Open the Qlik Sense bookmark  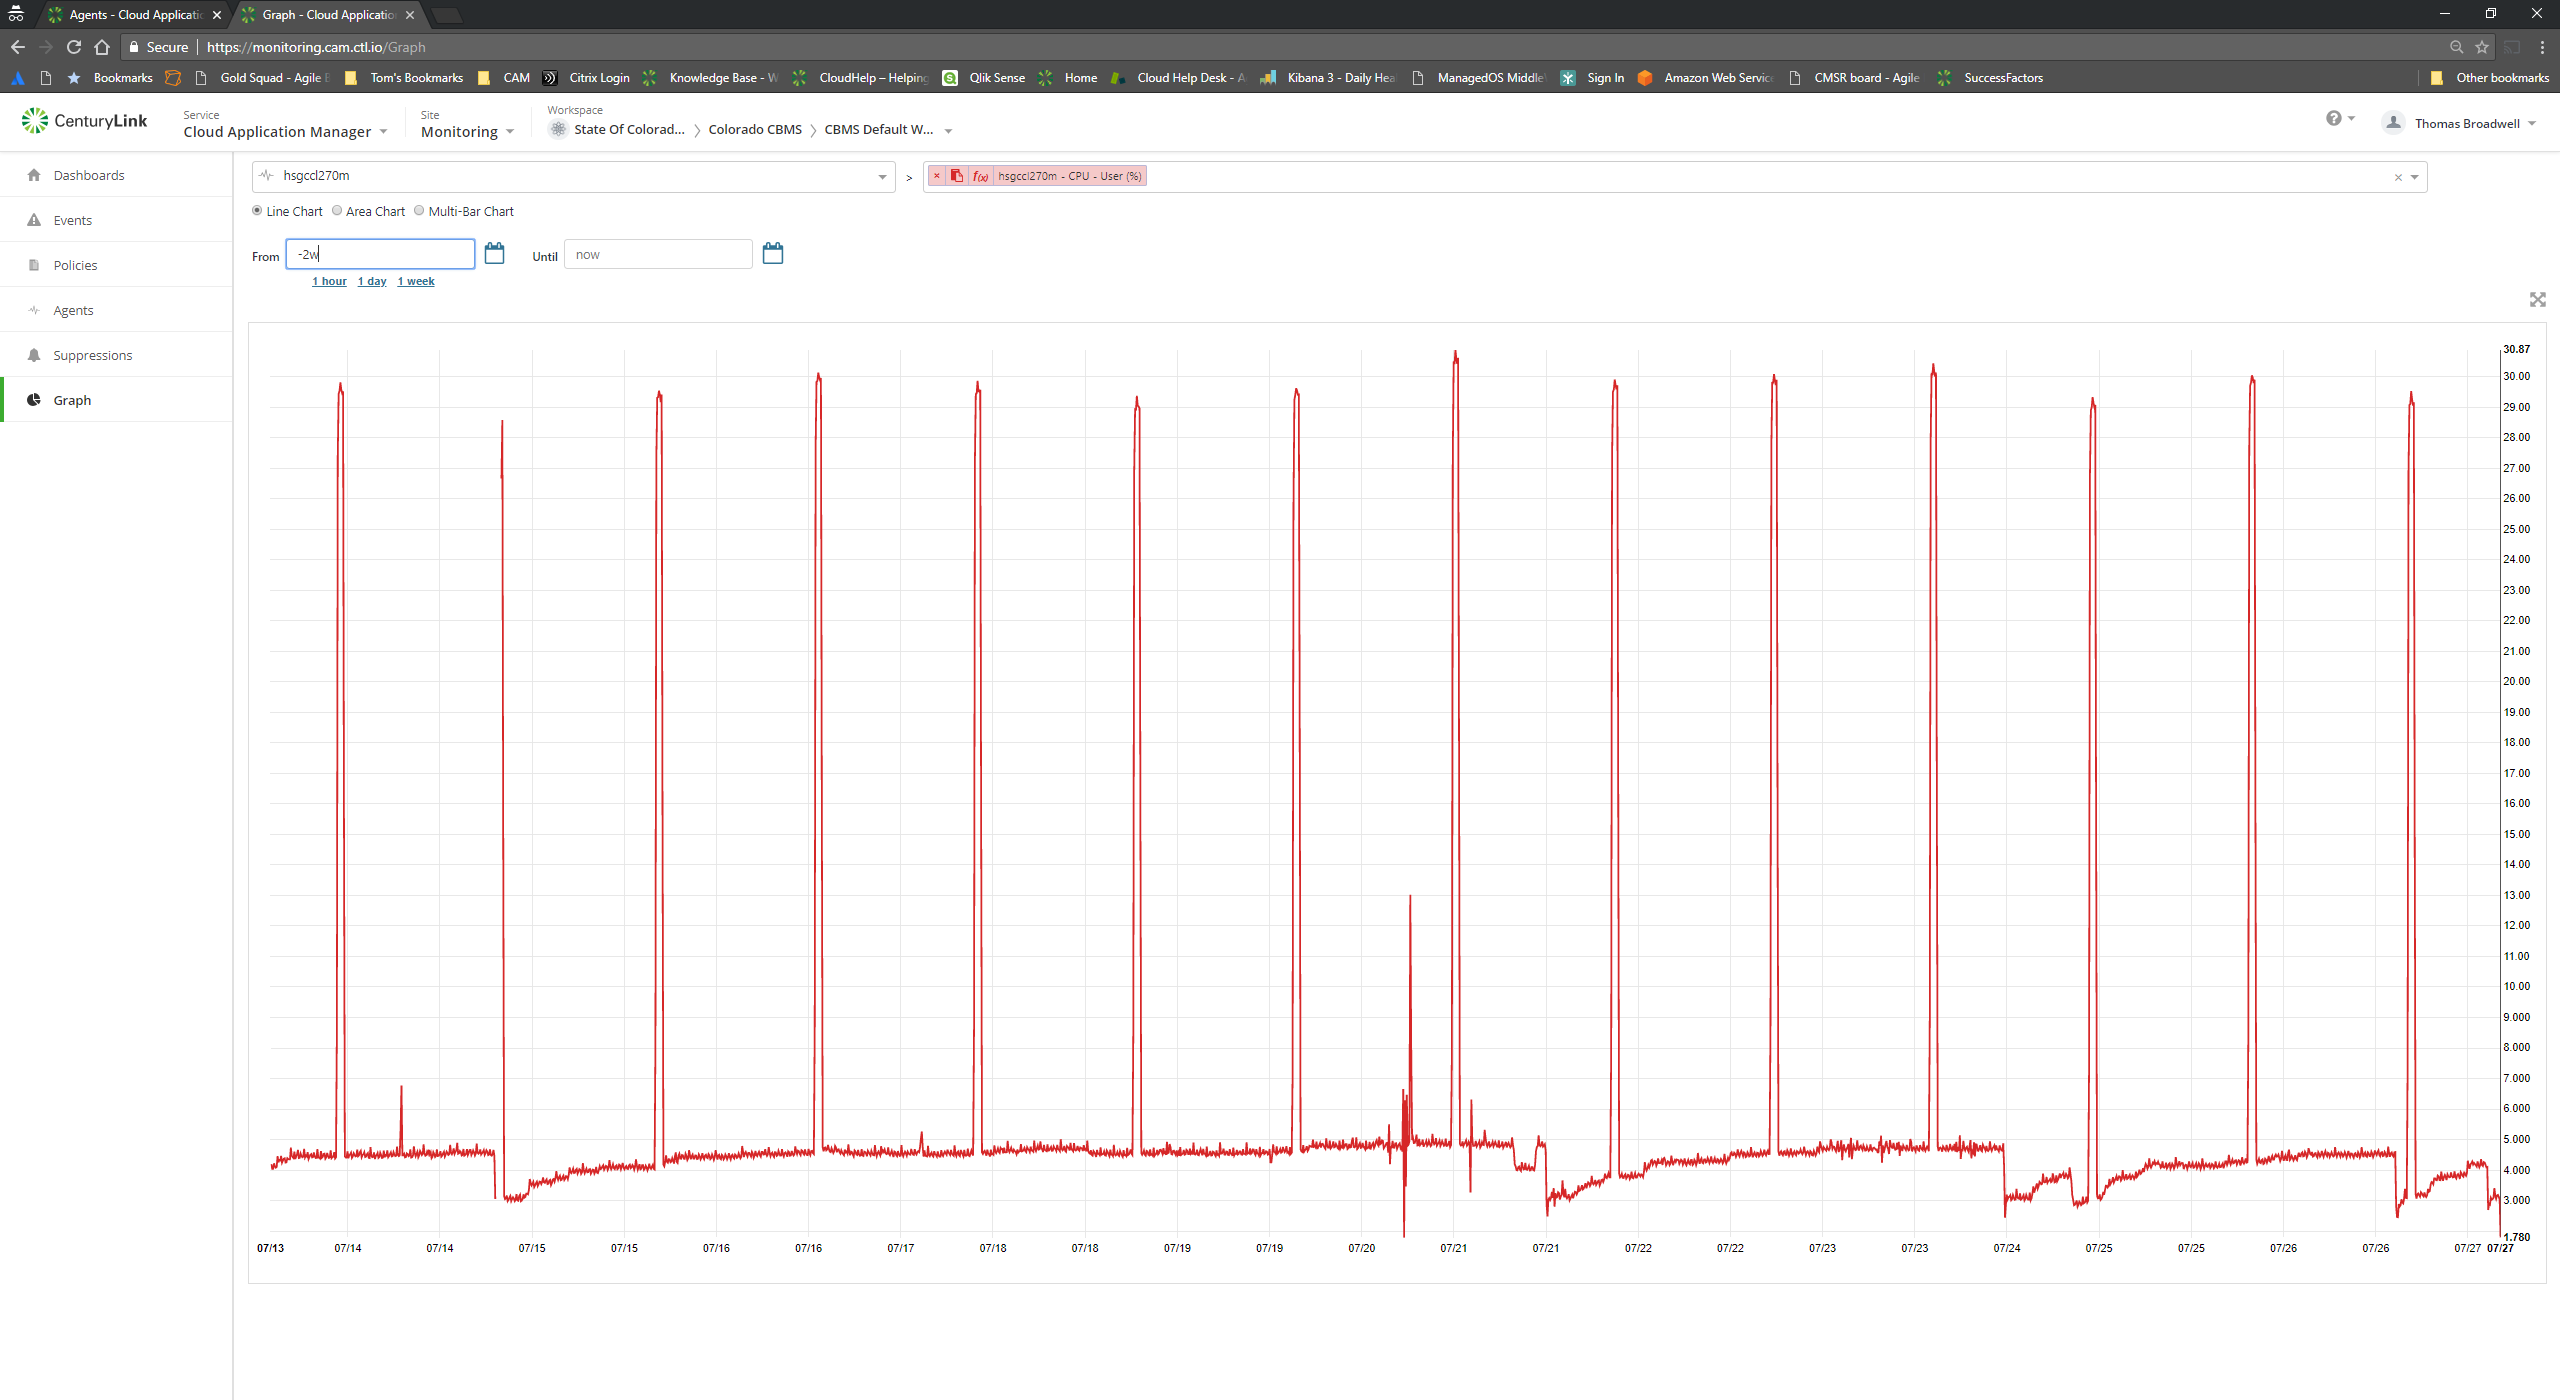pyautogui.click(x=984, y=78)
